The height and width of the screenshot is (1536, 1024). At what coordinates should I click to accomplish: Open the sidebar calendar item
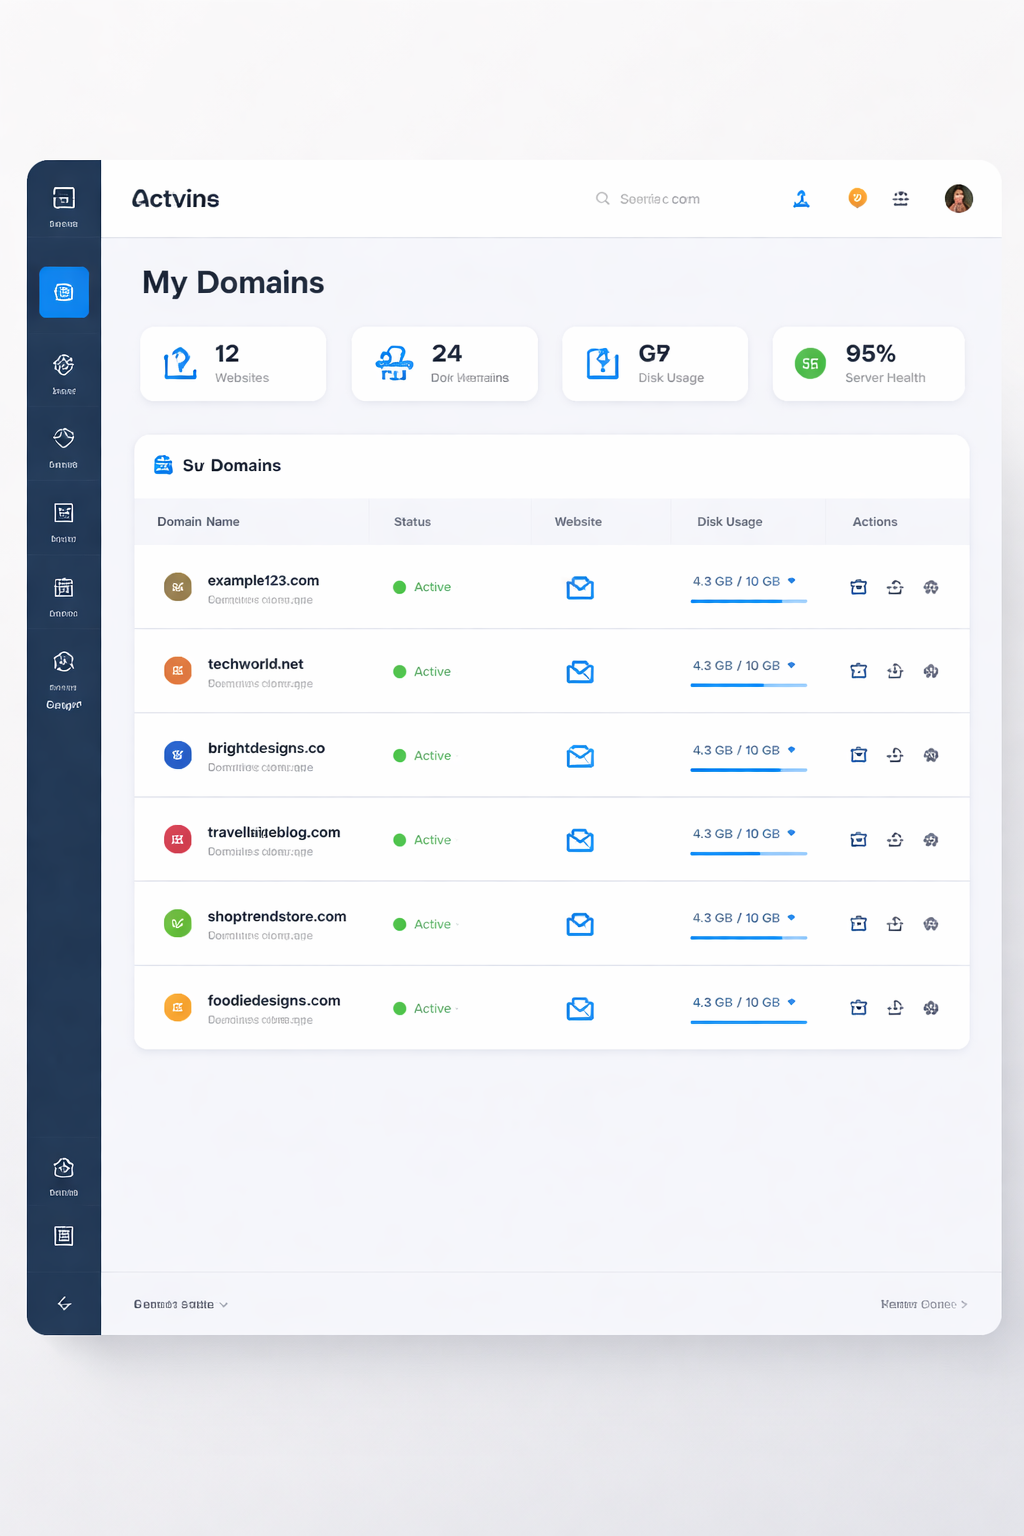tap(64, 596)
